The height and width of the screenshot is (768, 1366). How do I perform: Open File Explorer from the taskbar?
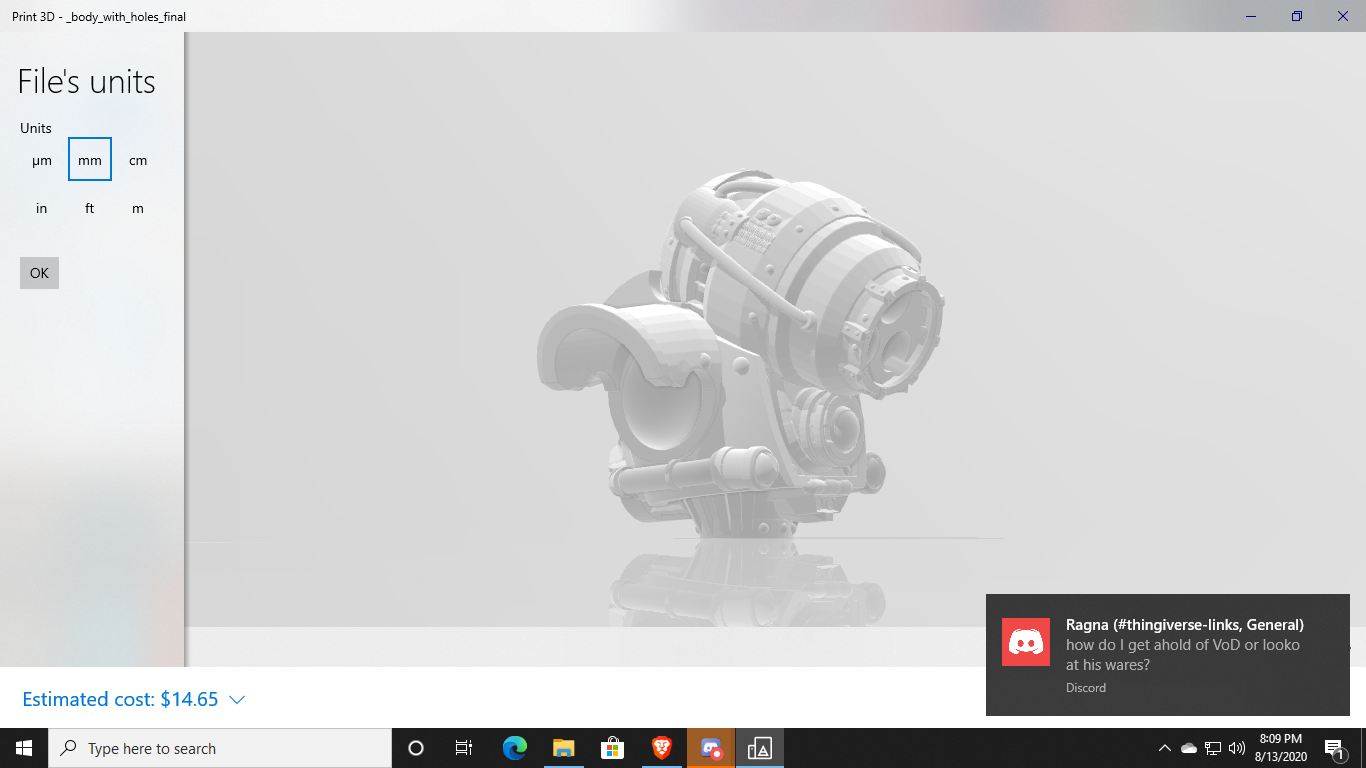coord(564,748)
